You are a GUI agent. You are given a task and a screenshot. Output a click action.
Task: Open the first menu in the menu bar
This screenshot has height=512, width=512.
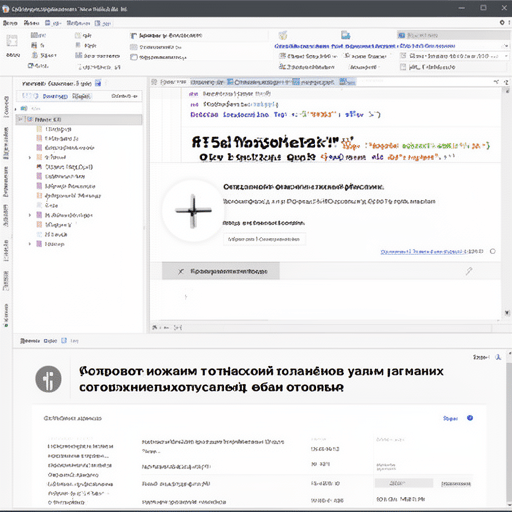(10, 23)
